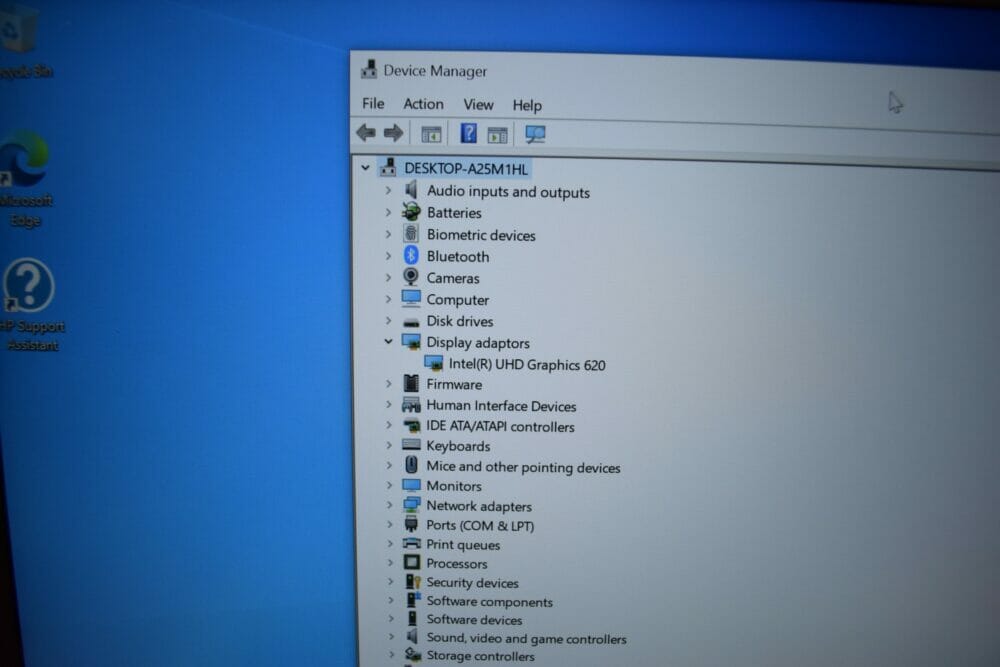1000x667 pixels.
Task: Collapse the DESKTOP-A25M1HL root node
Action: click(x=365, y=168)
